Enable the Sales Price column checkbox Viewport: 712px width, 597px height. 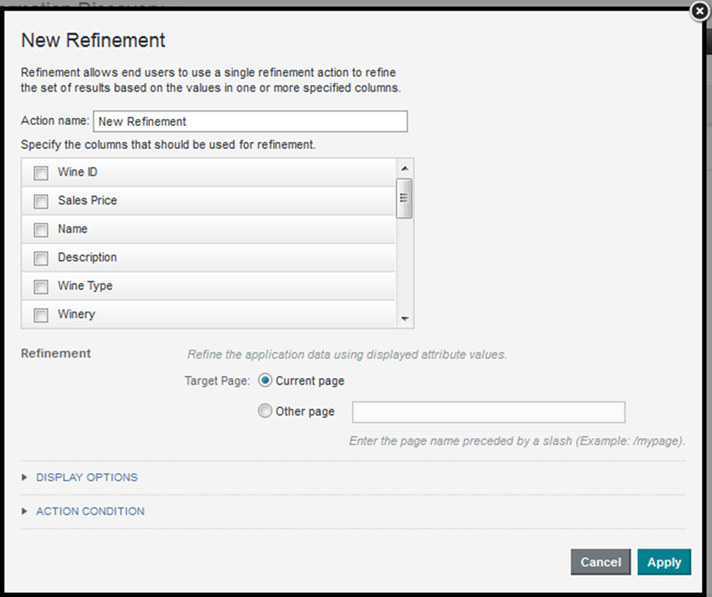tap(41, 201)
